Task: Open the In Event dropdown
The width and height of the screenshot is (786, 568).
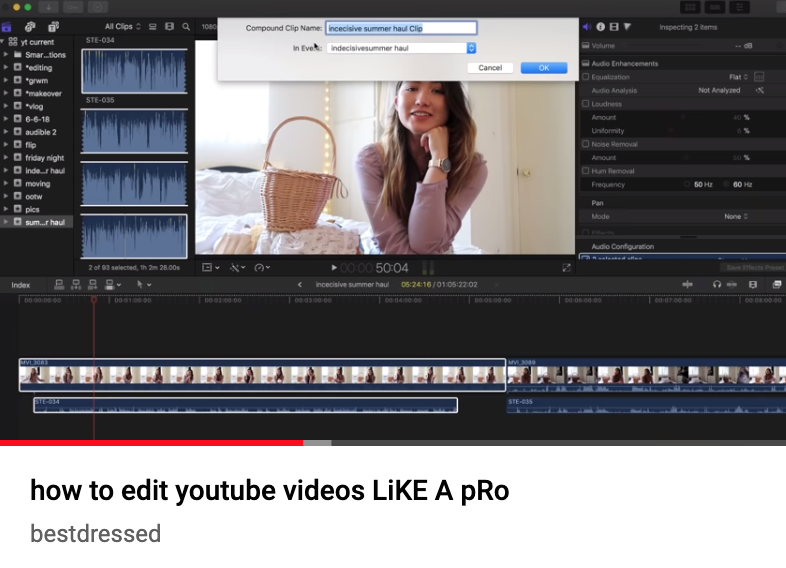Action: pos(400,48)
